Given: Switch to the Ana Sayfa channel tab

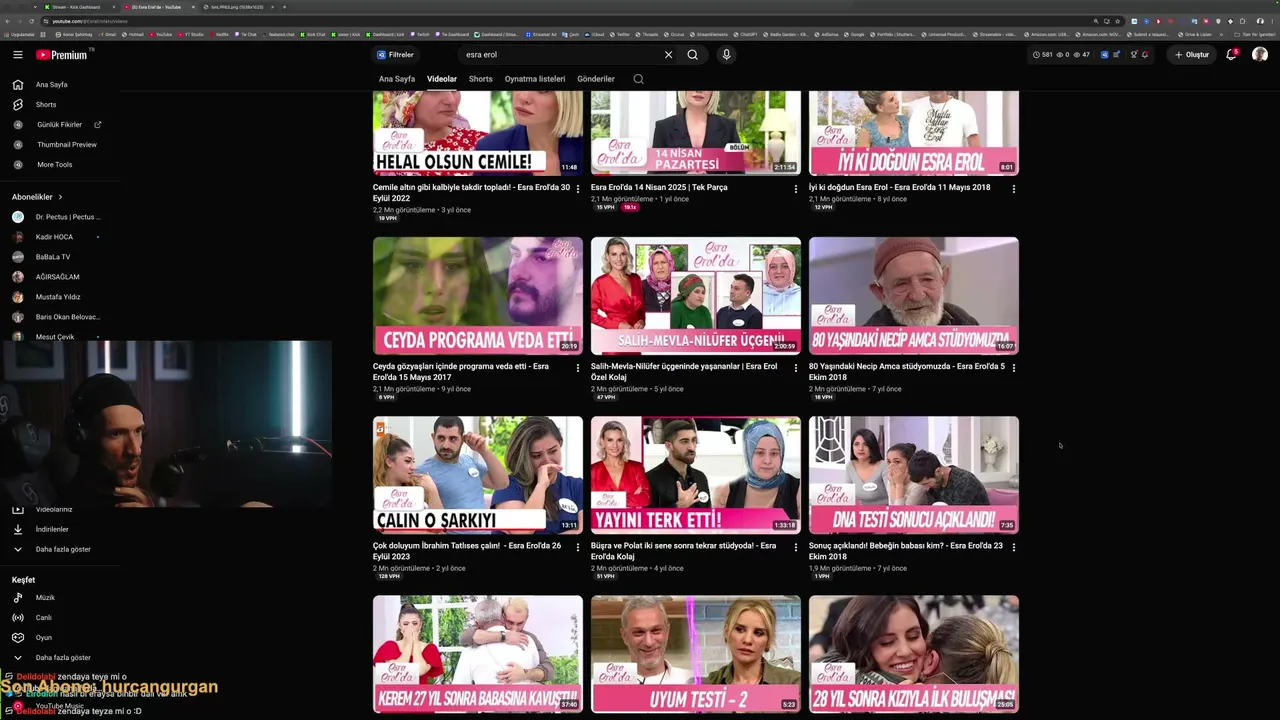Looking at the screenshot, I should (397, 79).
